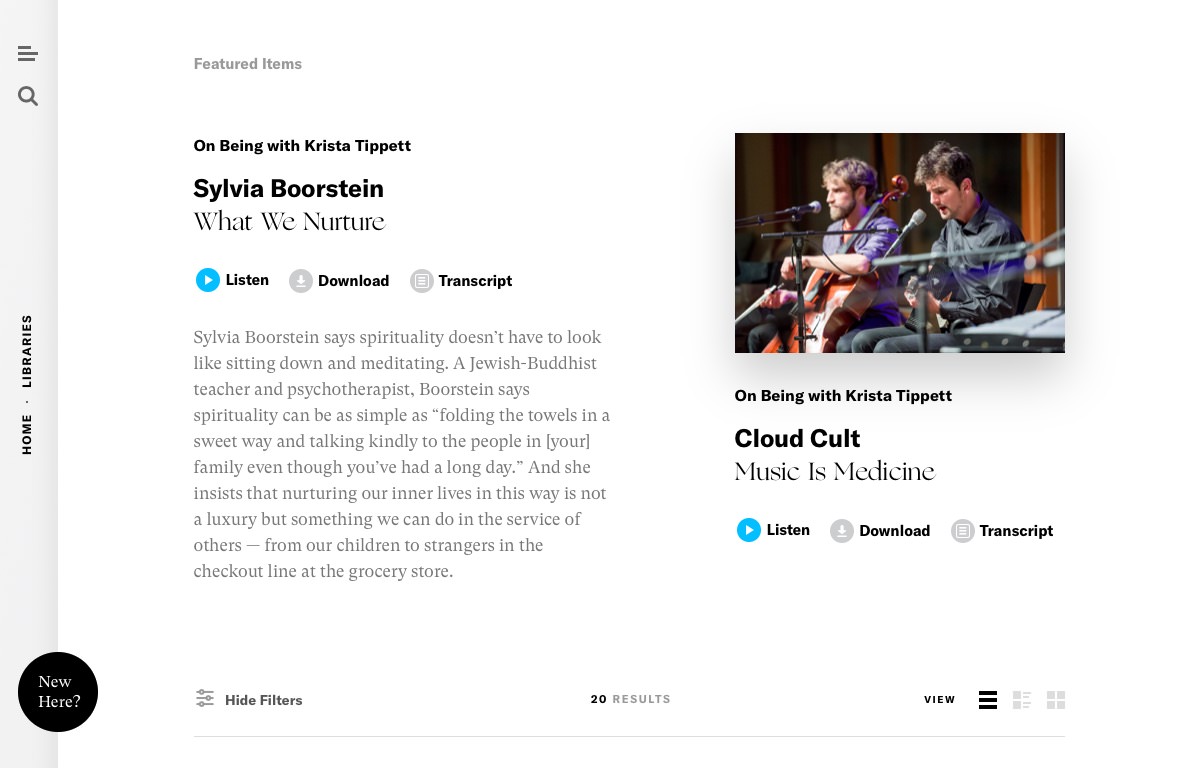This screenshot has width=1200, height=768.
Task: Click On Being with Krista Tippett above Sylvia Boorstein
Action: pos(302,146)
